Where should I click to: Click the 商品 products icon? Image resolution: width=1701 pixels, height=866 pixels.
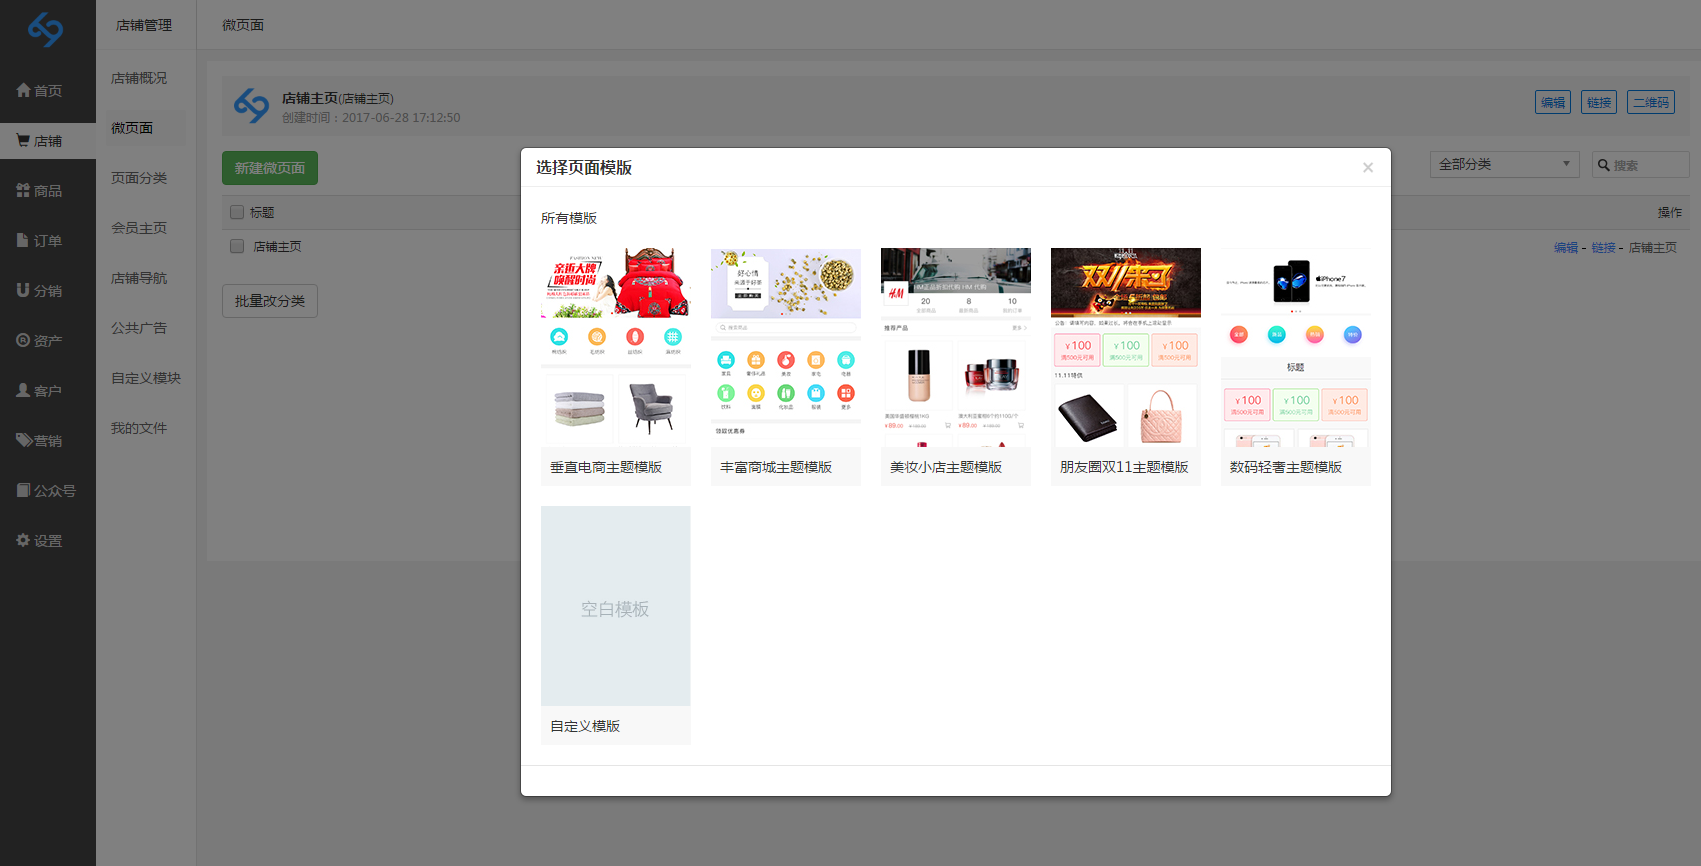point(23,190)
